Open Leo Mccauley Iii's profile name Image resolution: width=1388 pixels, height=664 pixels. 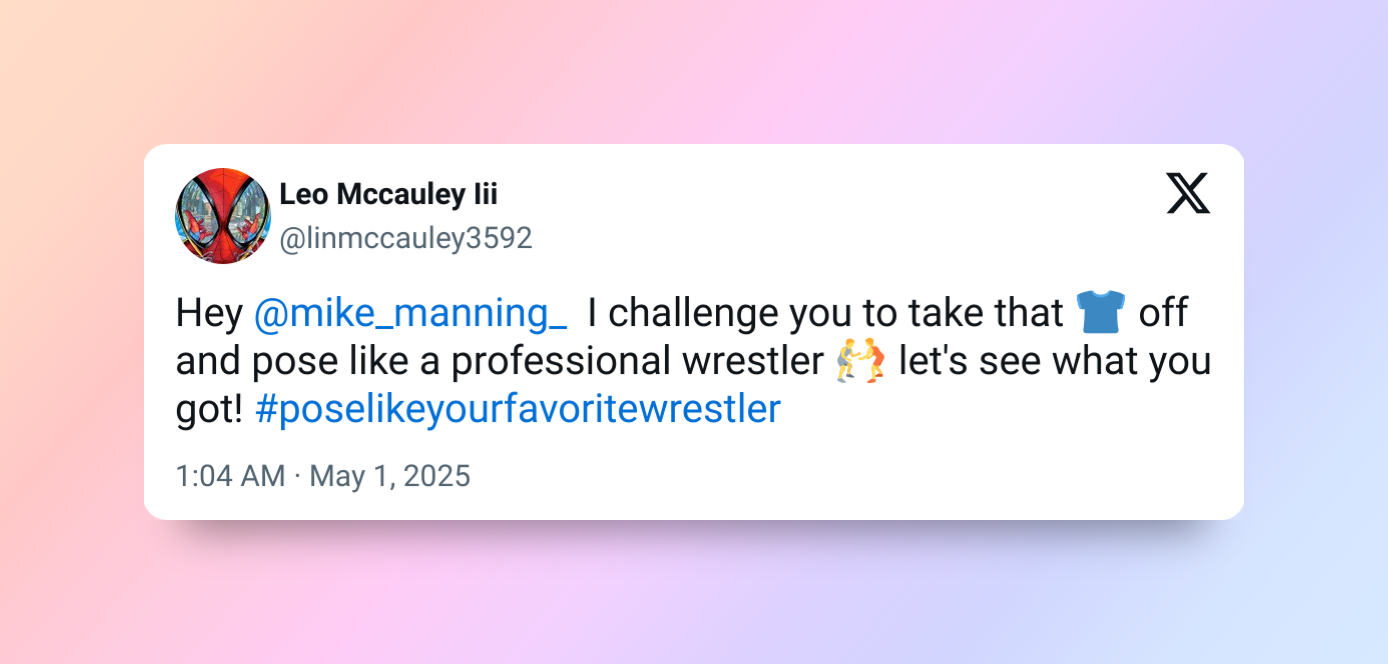click(x=388, y=195)
